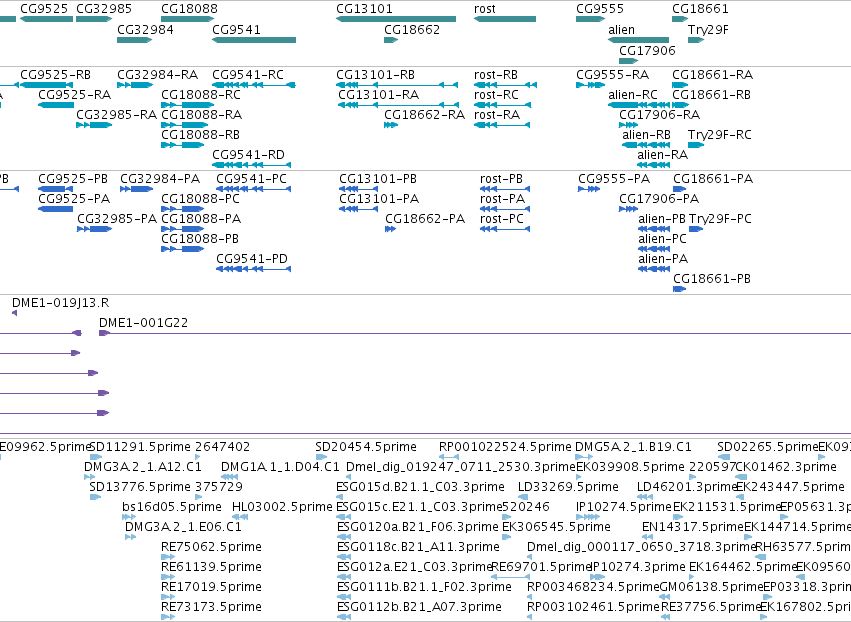This screenshot has width=851, height=622.
Task: Click the CG9555 gene glyph
Action: [590, 19]
